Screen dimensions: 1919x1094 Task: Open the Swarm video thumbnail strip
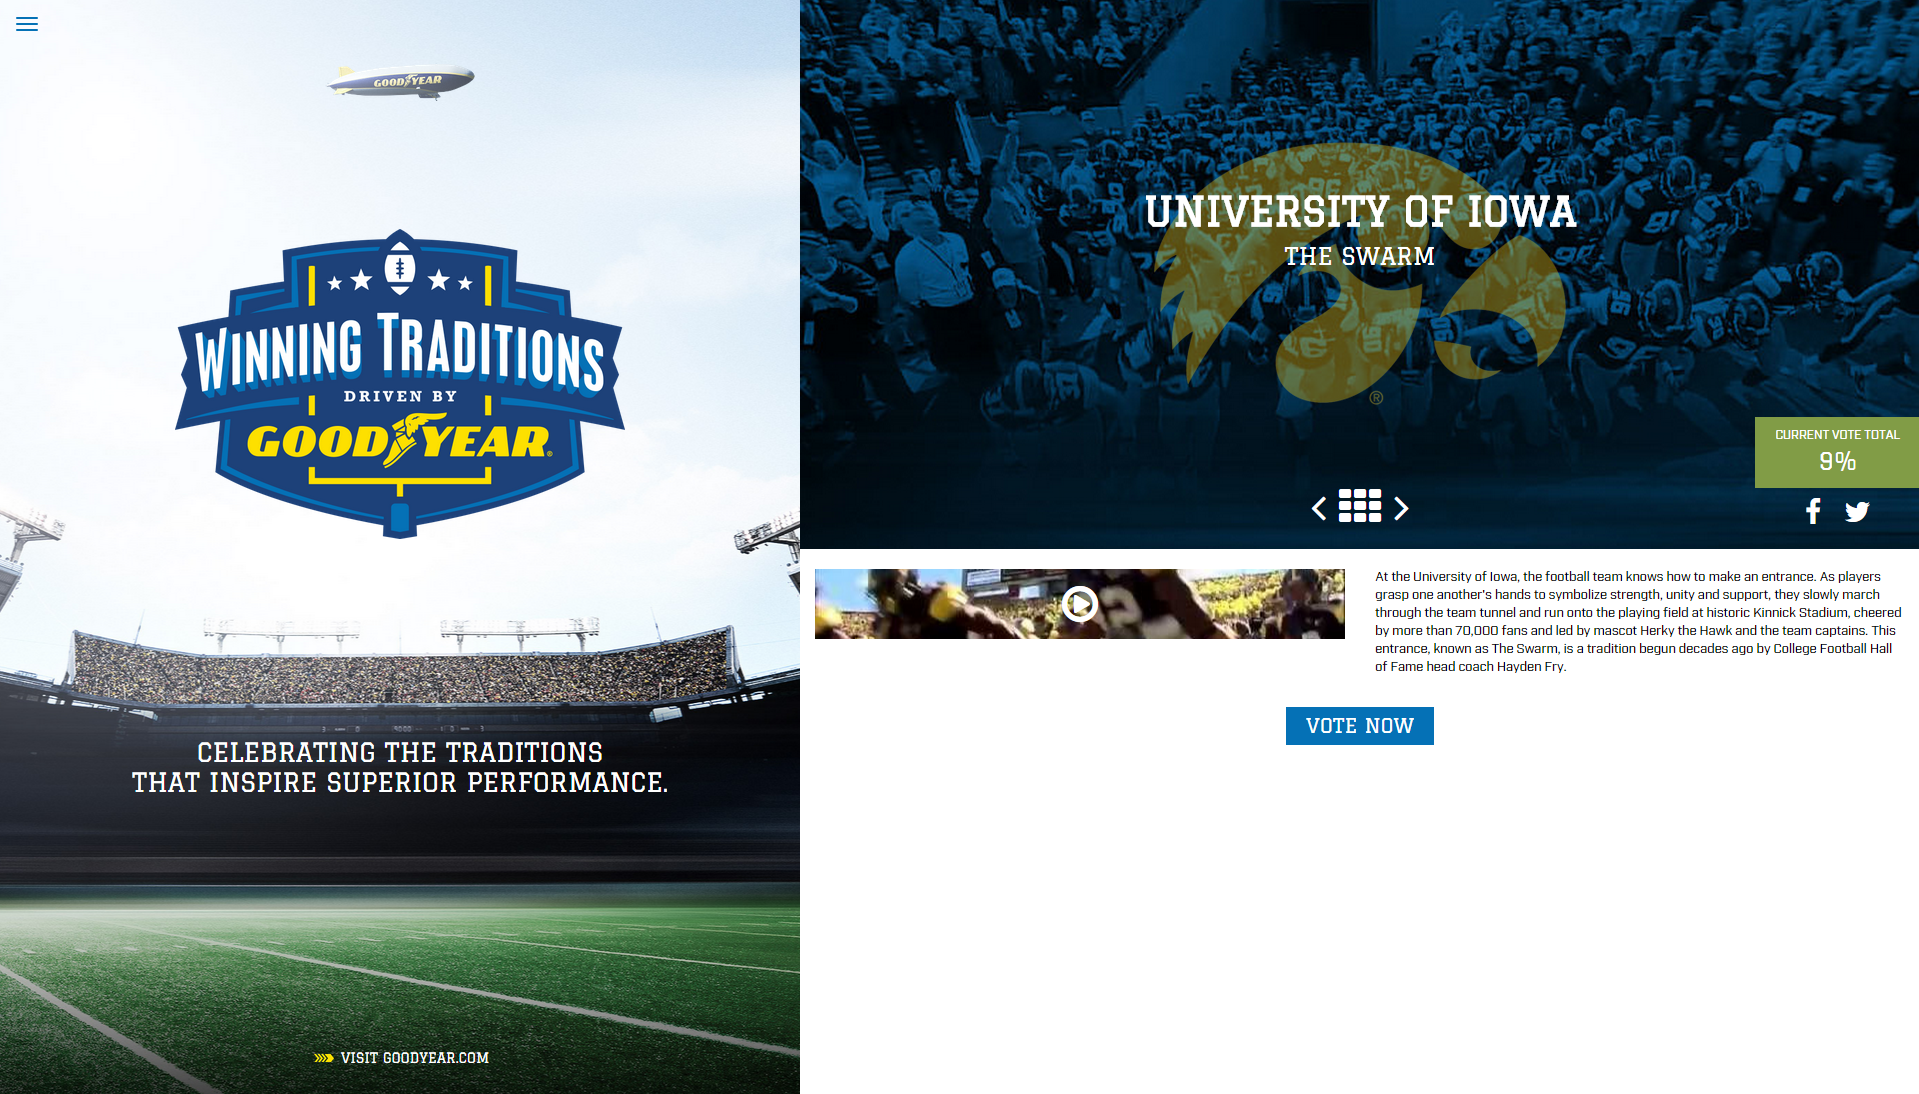pyautogui.click(x=1080, y=604)
